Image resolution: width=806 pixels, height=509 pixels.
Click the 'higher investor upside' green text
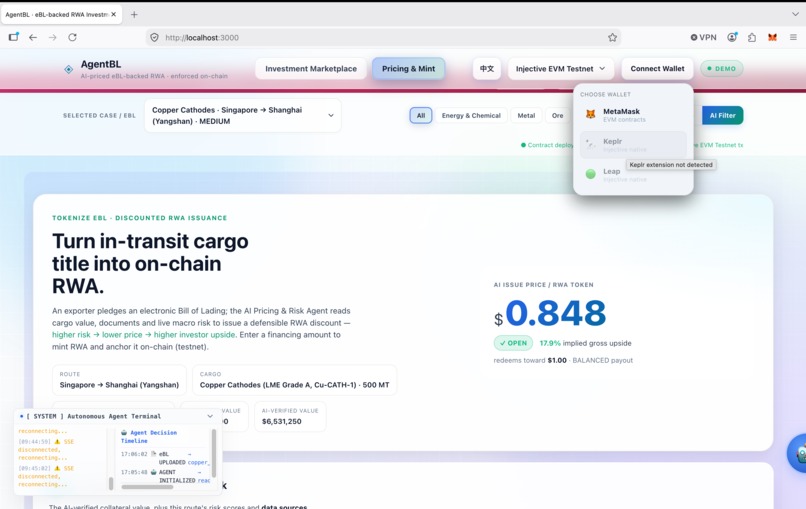click(194, 335)
